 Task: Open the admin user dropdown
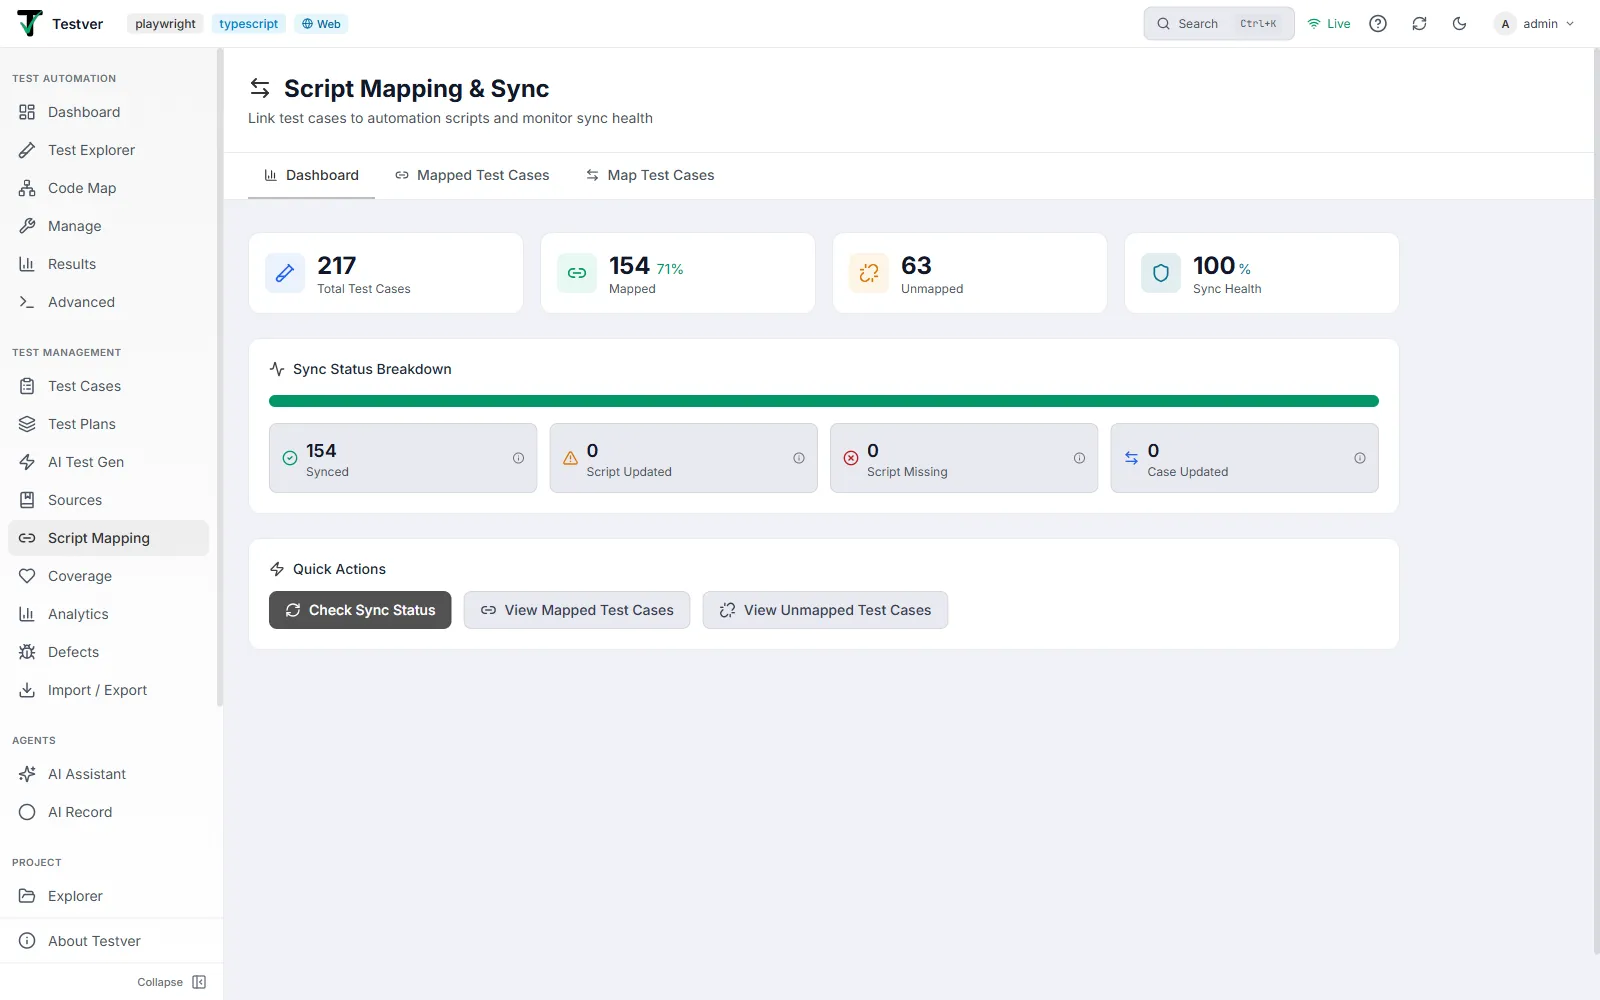(1535, 24)
